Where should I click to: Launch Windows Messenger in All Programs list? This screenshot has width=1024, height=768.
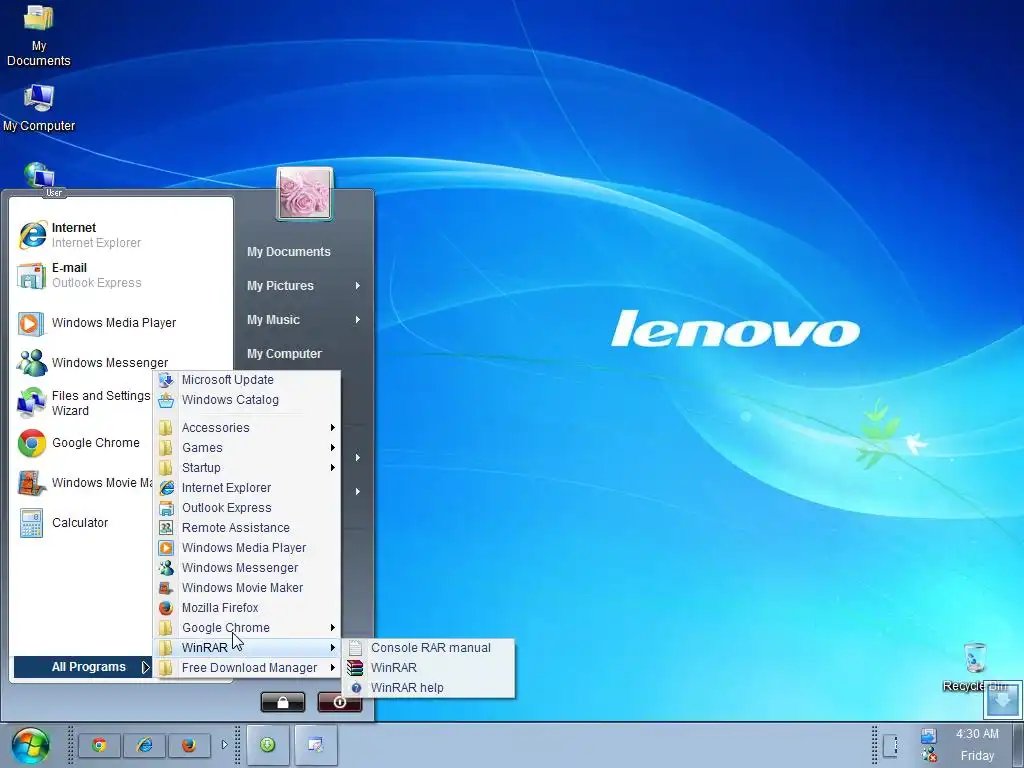247,568
